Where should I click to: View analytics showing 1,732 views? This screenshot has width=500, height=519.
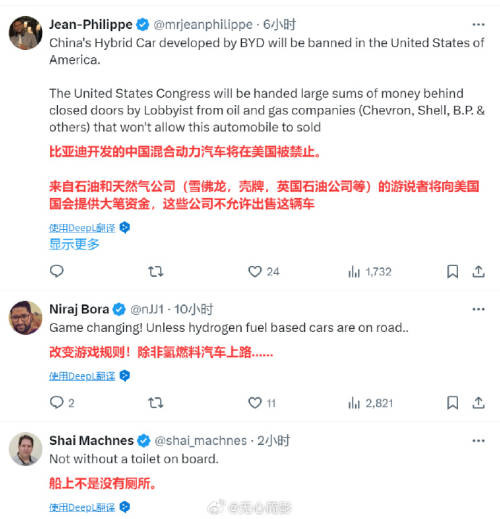tap(370, 272)
